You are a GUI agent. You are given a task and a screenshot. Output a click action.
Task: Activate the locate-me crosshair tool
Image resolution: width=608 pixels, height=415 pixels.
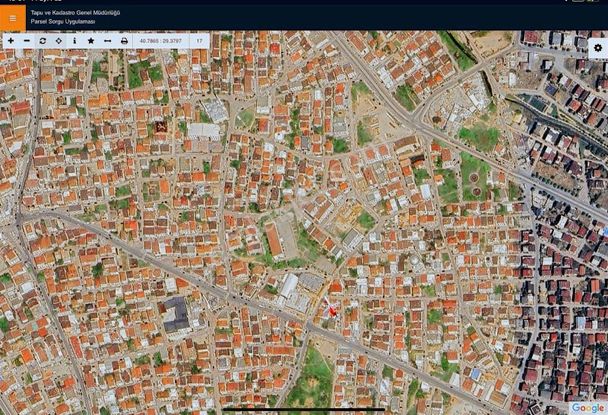59,41
